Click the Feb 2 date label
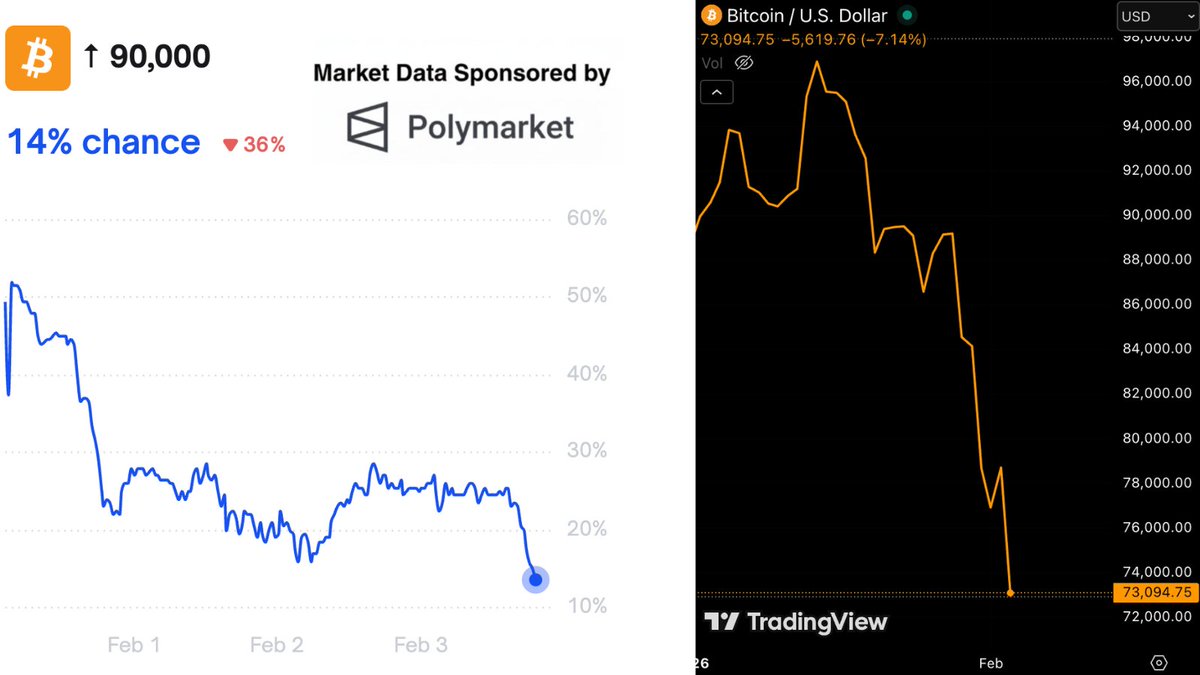 [x=276, y=645]
